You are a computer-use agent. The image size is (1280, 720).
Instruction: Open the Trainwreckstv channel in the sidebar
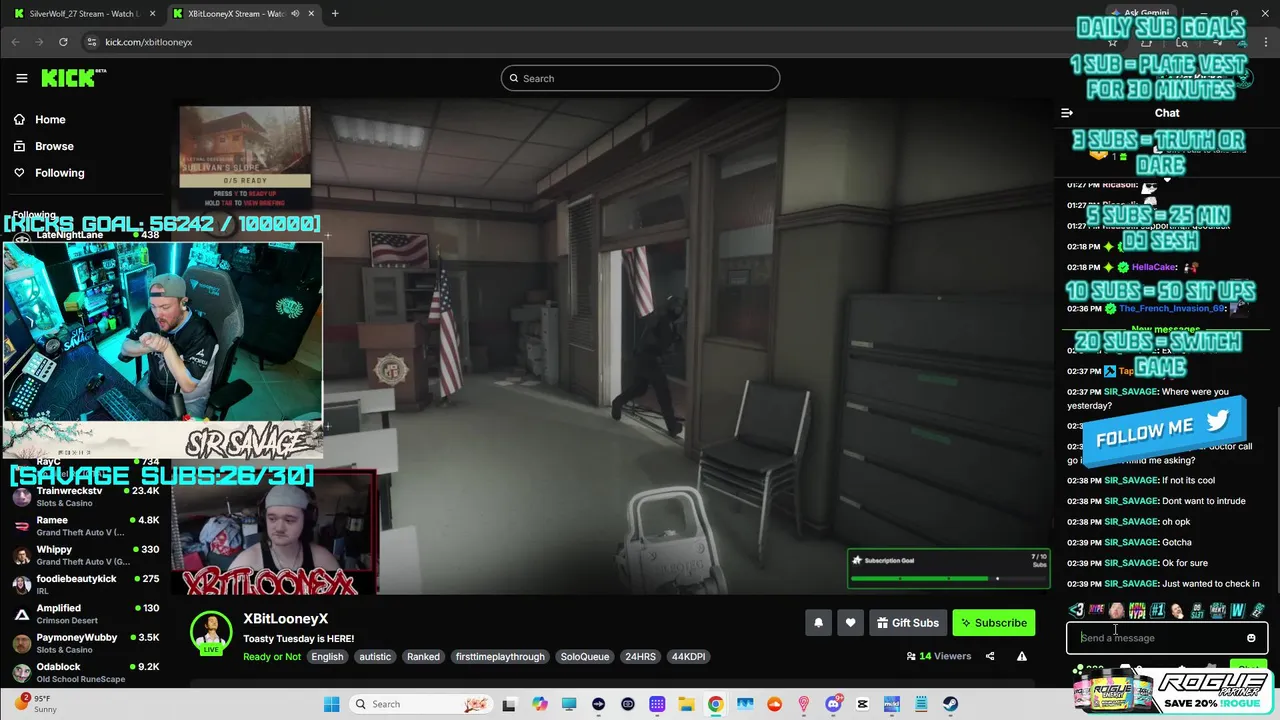[85, 497]
